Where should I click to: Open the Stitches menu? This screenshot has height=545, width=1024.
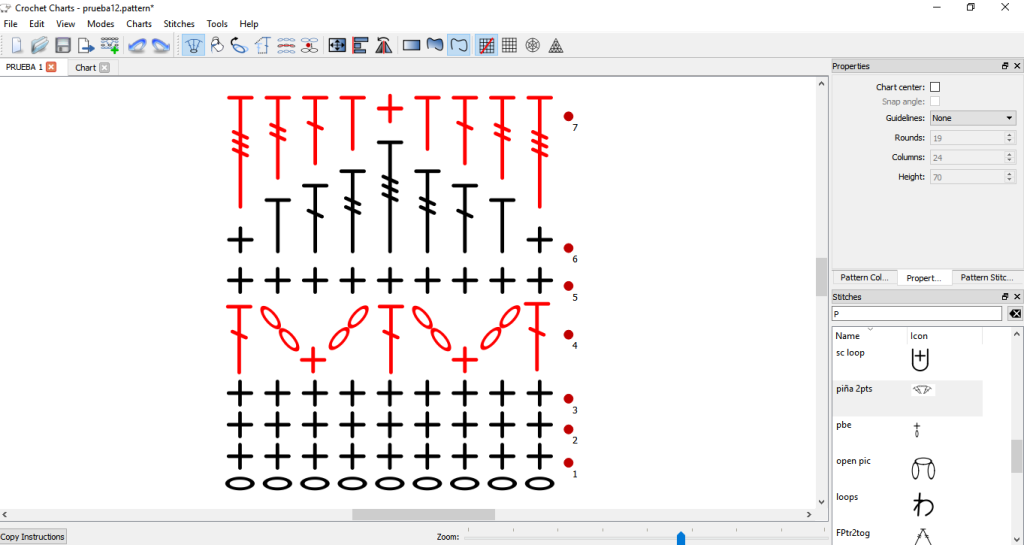click(x=179, y=24)
